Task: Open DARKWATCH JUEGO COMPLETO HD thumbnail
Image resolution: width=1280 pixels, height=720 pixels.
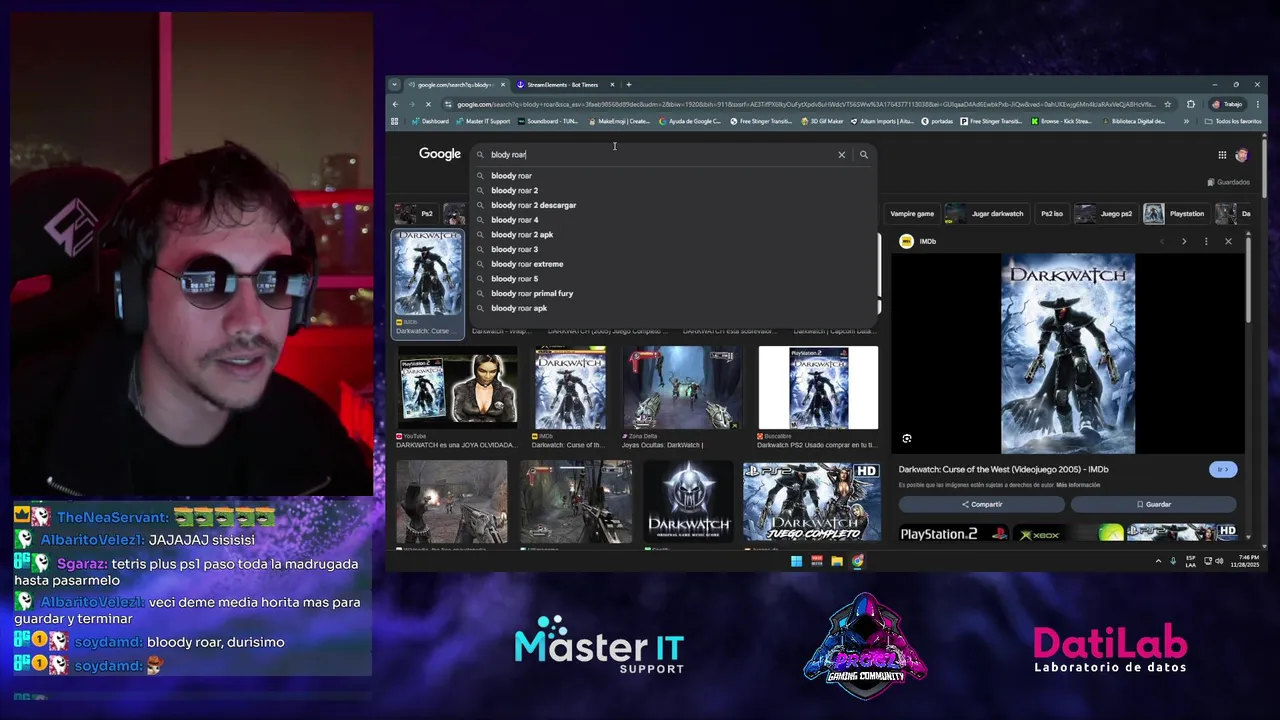Action: coord(811,502)
